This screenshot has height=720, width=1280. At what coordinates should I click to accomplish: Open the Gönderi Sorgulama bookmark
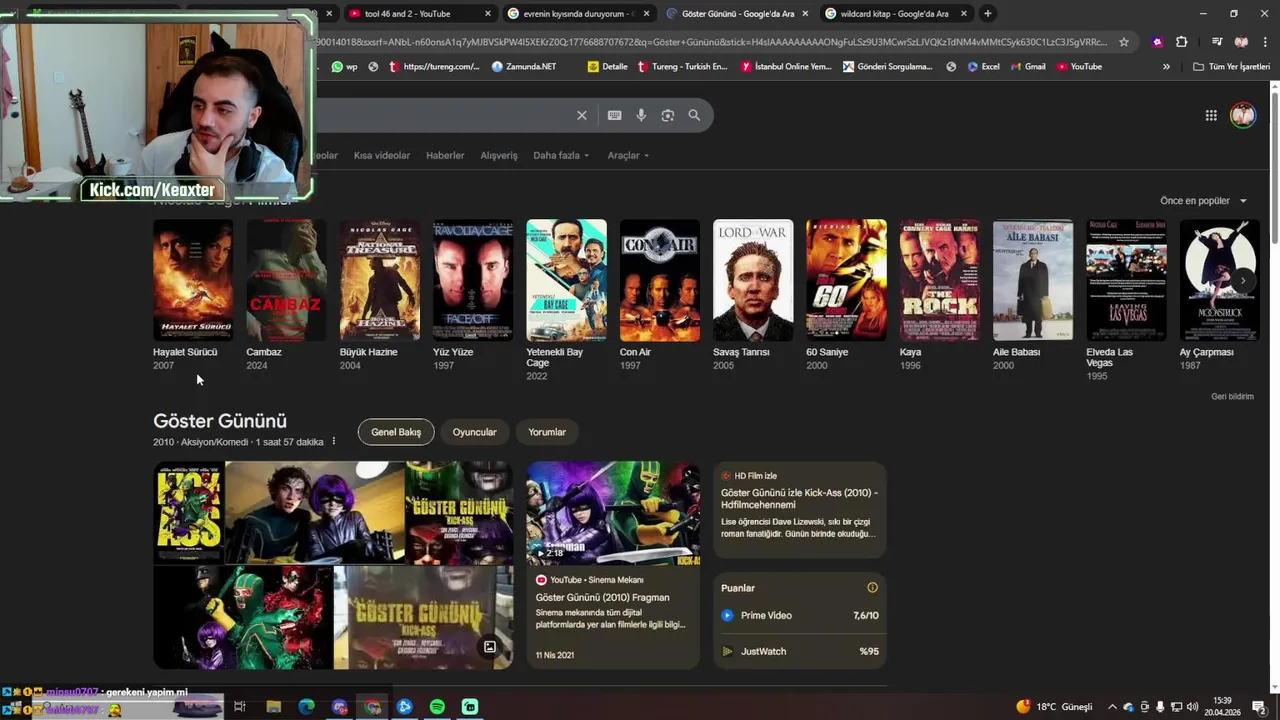[x=887, y=67]
